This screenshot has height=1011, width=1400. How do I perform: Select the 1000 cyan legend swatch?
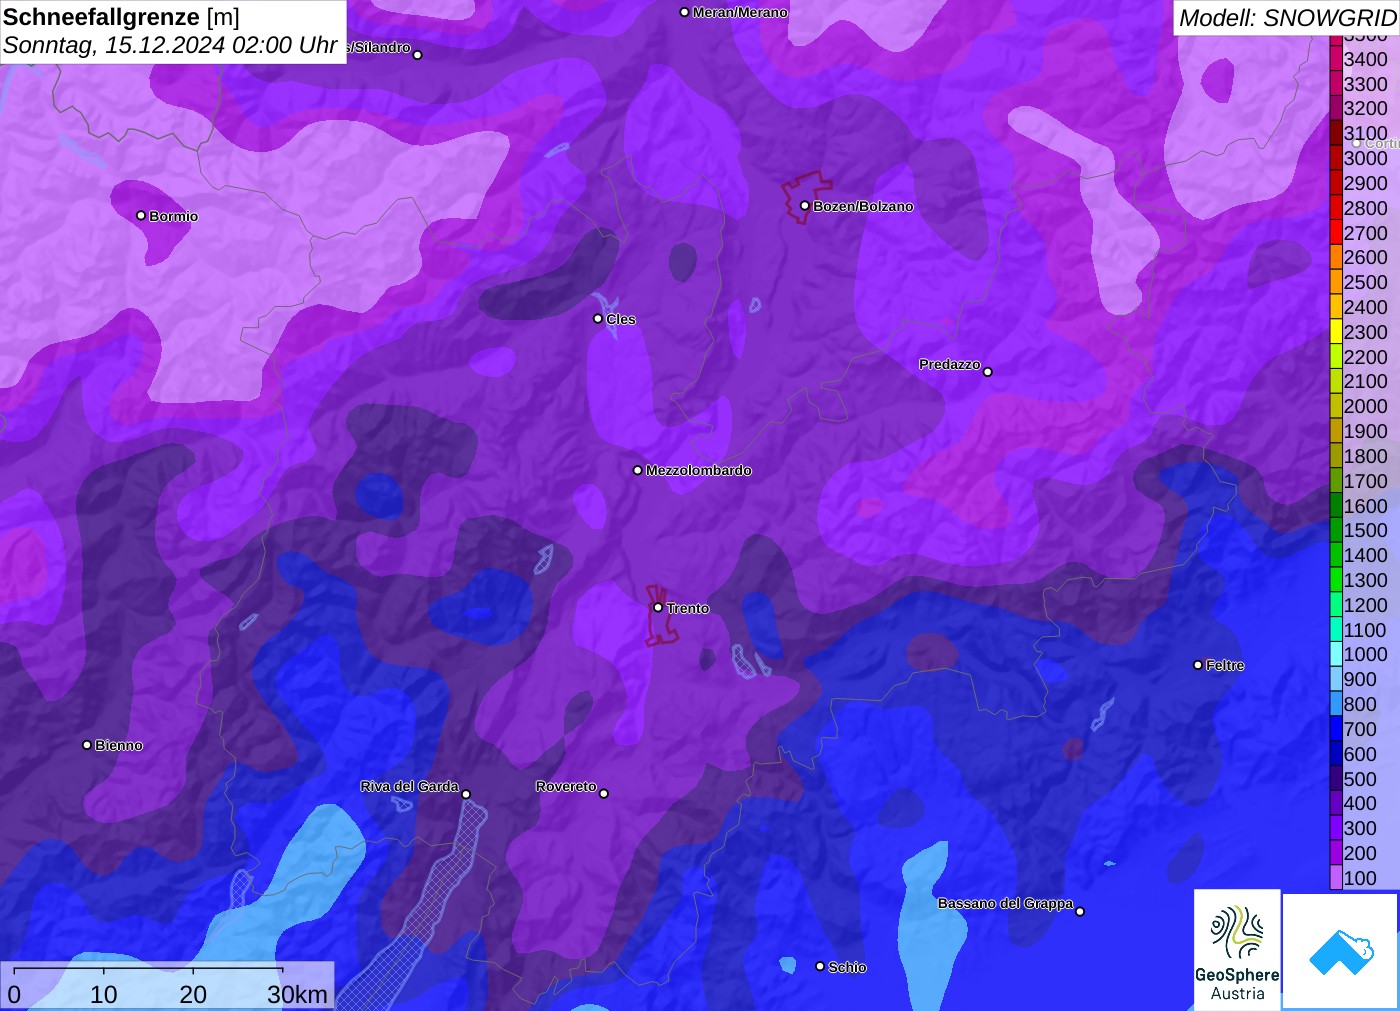(x=1336, y=654)
